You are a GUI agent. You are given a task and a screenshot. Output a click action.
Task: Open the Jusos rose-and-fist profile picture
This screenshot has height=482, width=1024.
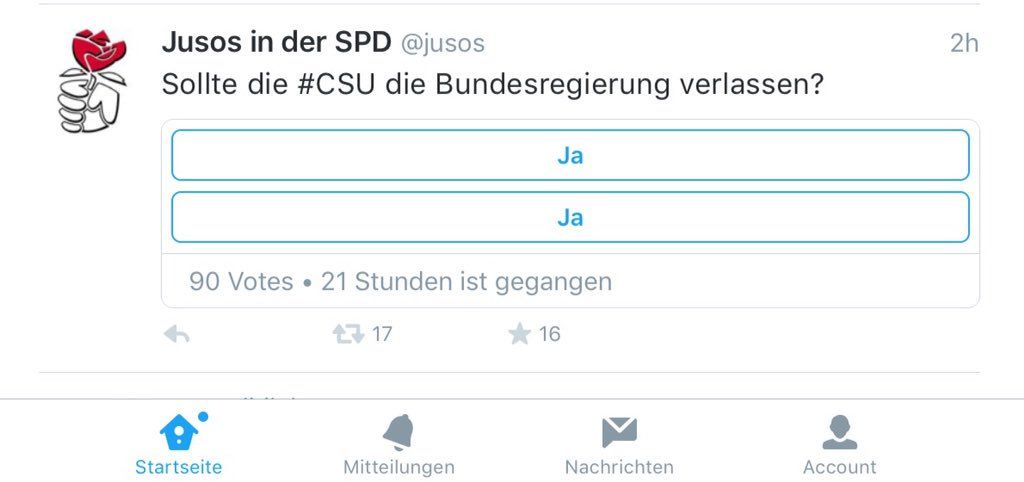(x=93, y=80)
